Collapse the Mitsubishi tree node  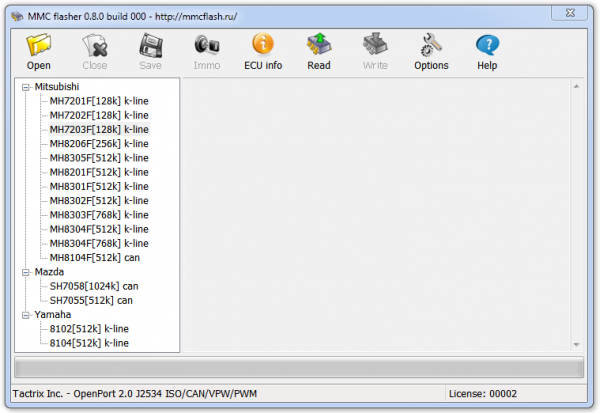click(x=26, y=87)
